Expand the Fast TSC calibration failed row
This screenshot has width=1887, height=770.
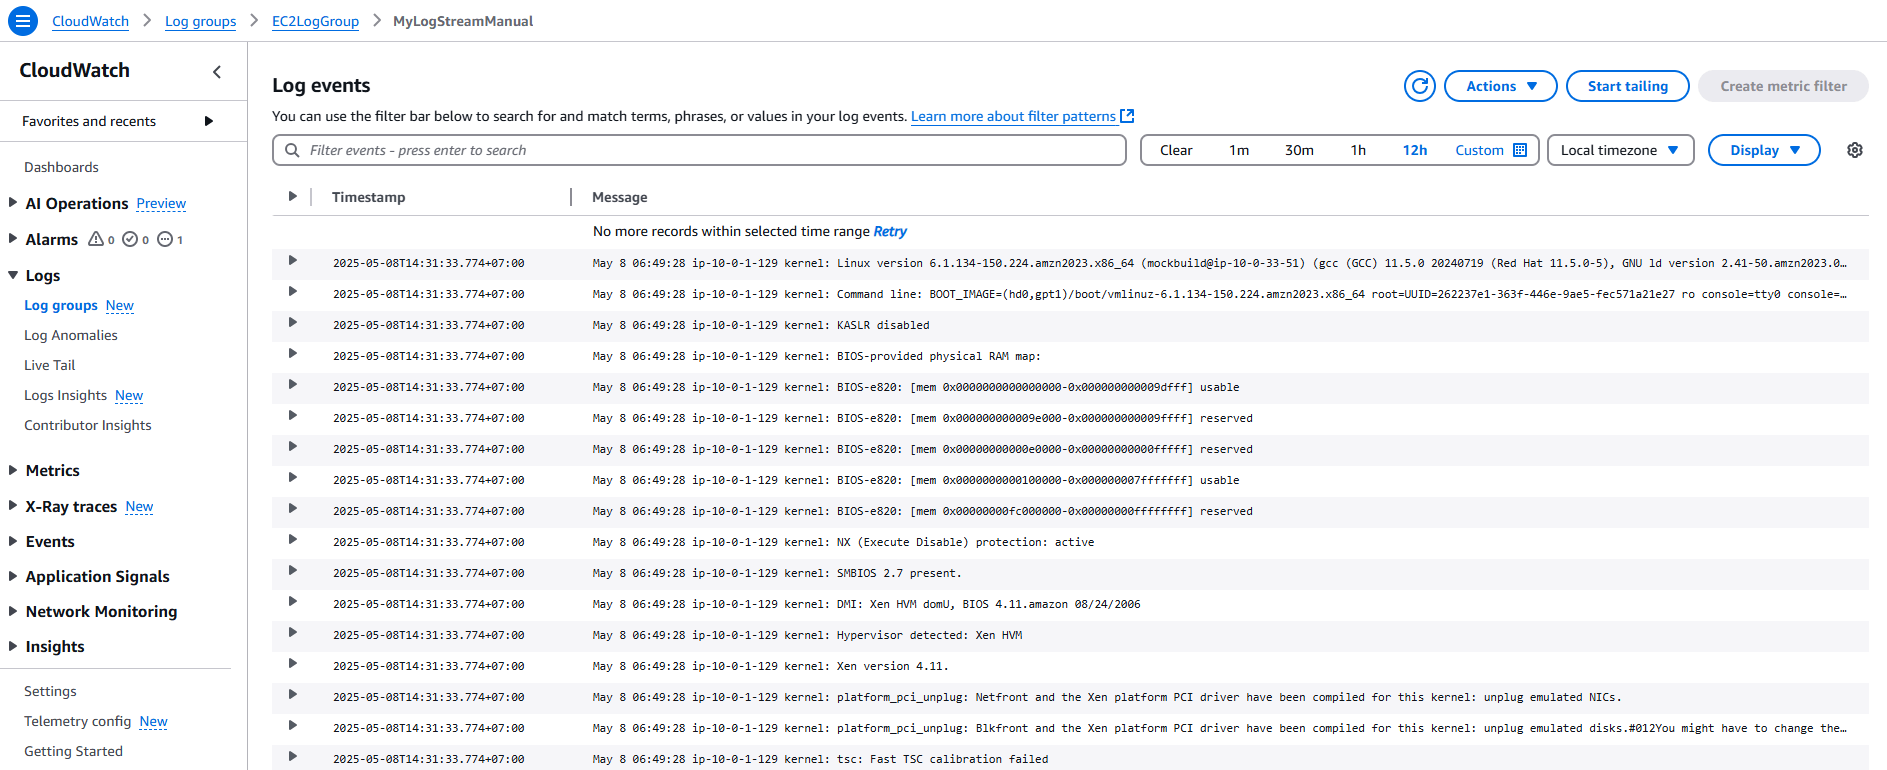292,756
